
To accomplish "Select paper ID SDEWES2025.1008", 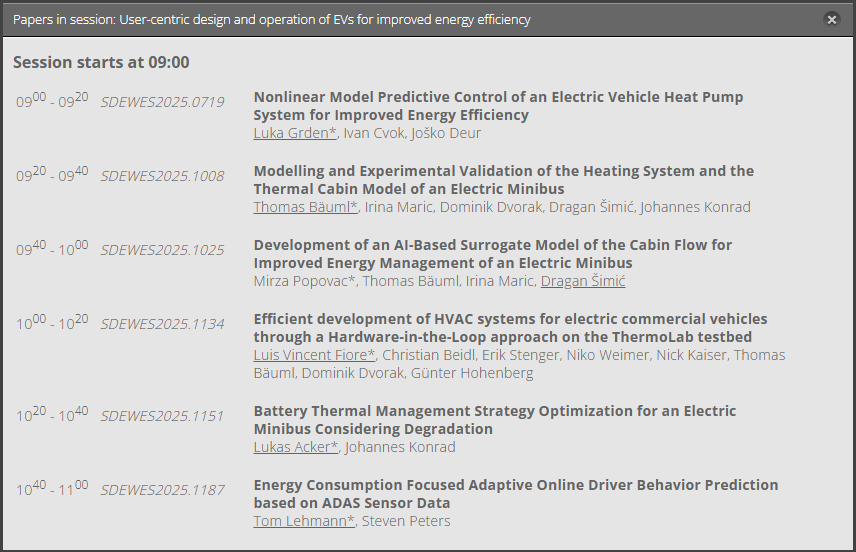I will tap(162, 176).
